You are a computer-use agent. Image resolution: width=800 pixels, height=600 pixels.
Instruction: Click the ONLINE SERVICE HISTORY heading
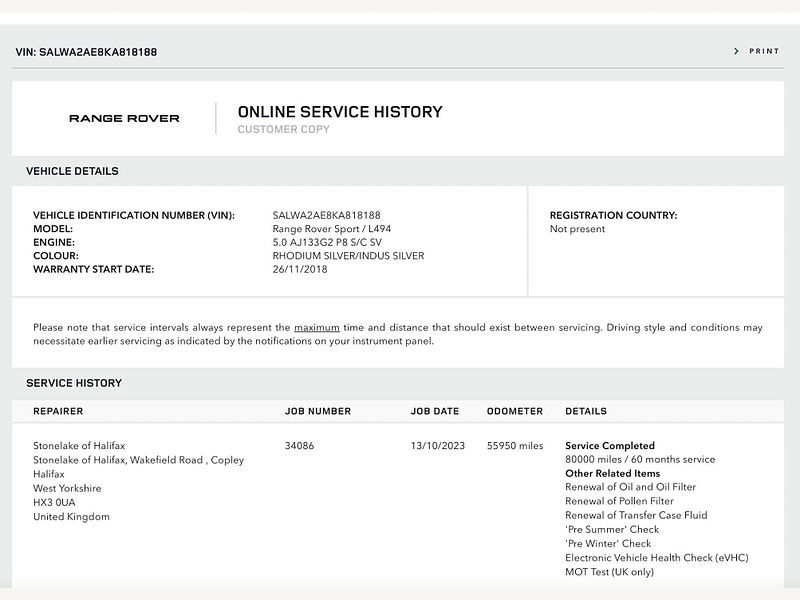pyautogui.click(x=340, y=112)
